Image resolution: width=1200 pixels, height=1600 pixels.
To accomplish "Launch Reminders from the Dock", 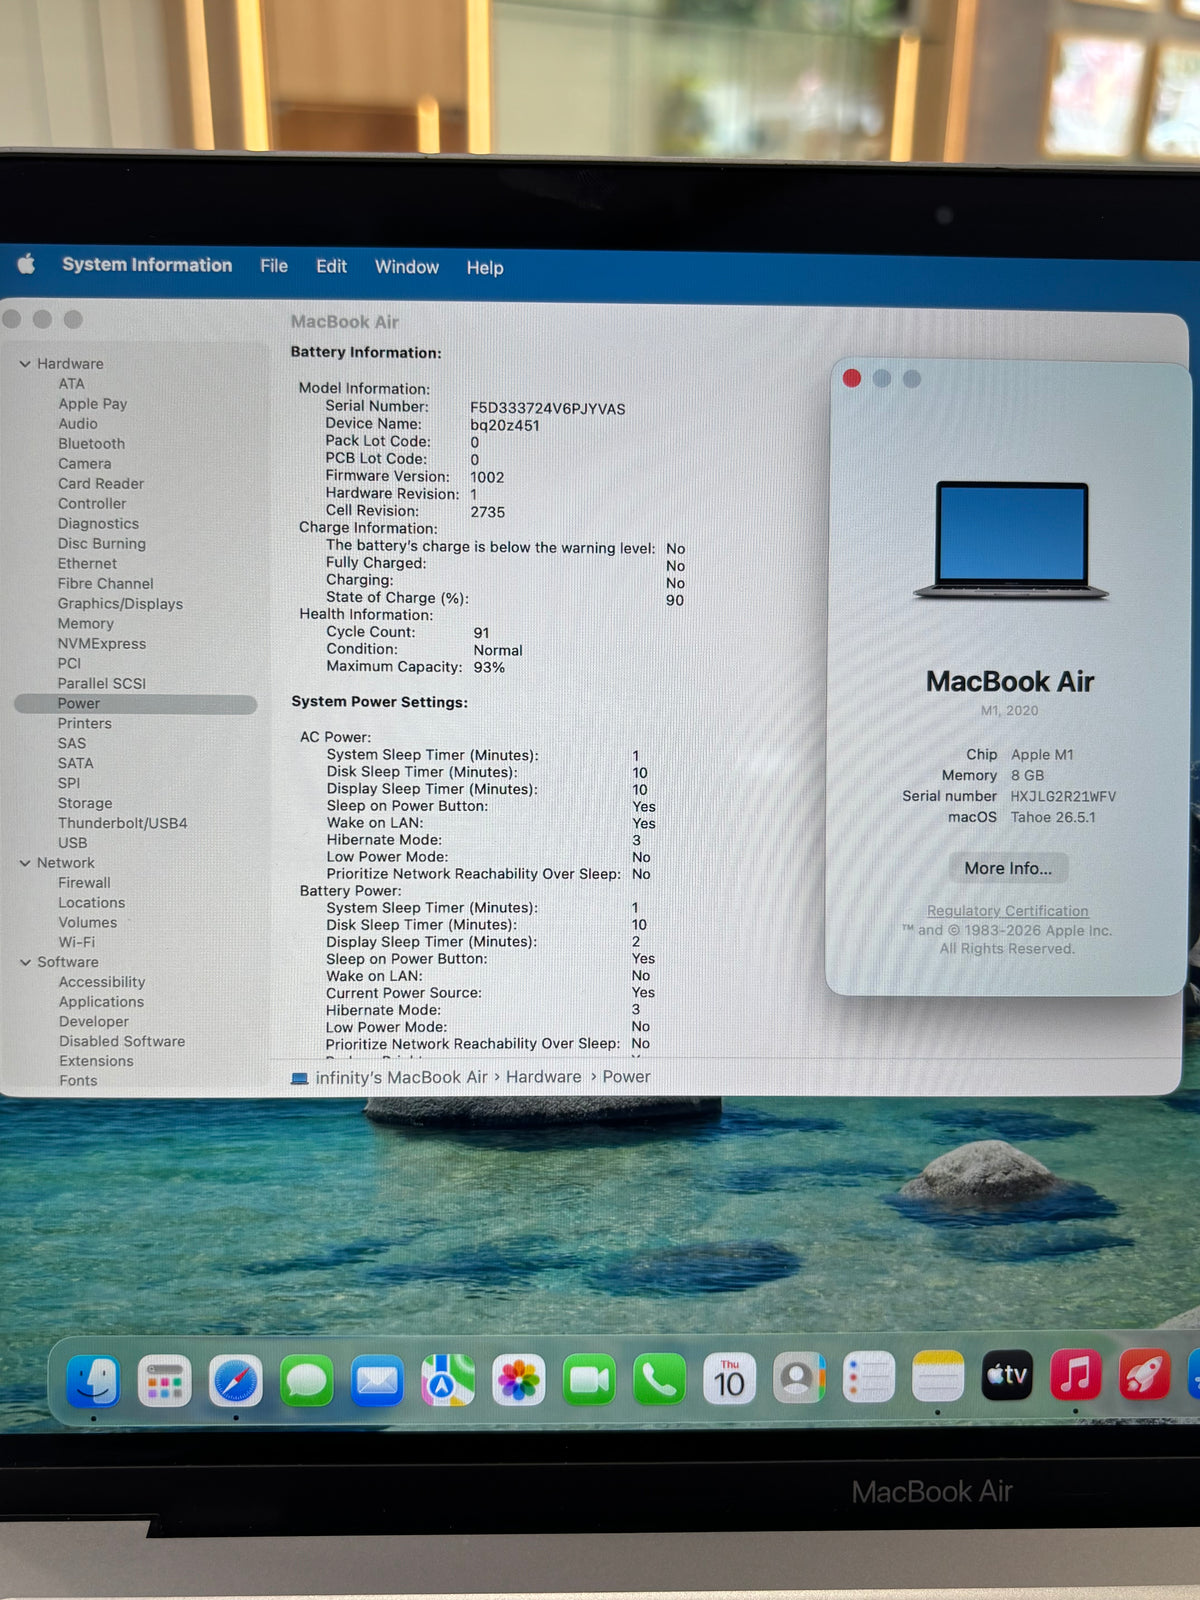I will [868, 1378].
